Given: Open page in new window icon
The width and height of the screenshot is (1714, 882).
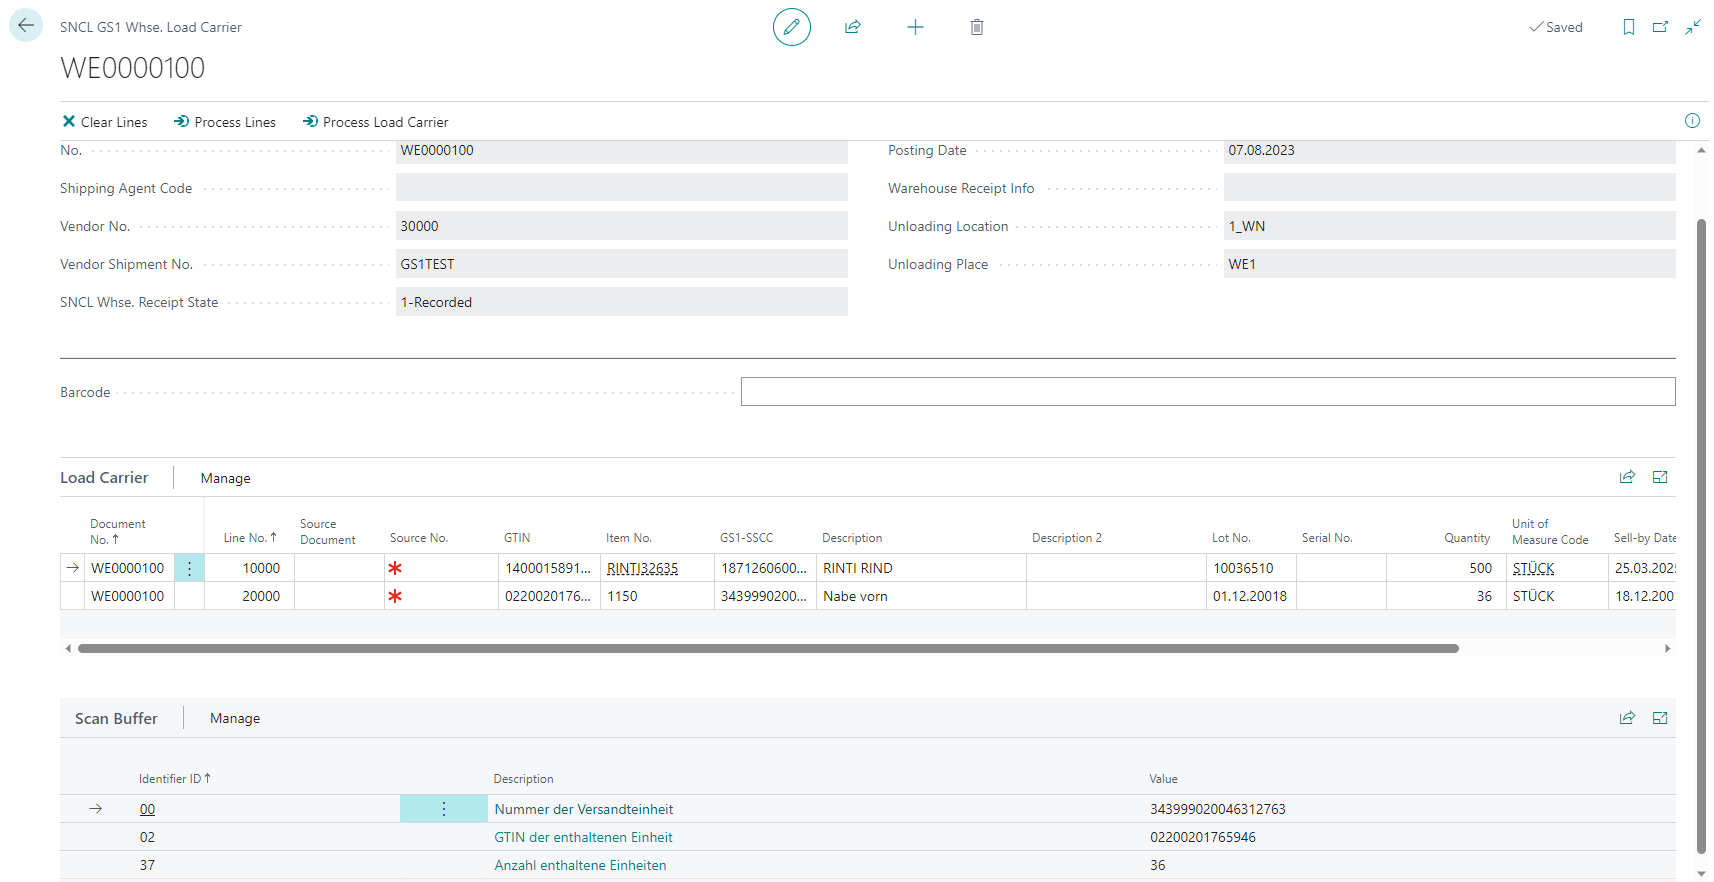Looking at the screenshot, I should (x=1660, y=27).
